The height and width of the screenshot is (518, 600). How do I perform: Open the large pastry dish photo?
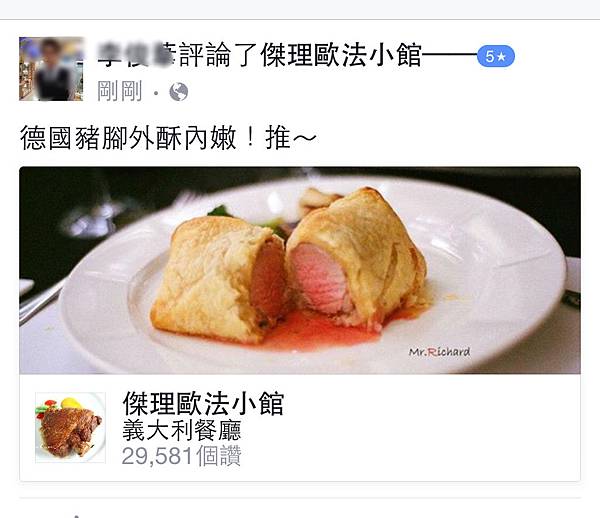click(300, 270)
